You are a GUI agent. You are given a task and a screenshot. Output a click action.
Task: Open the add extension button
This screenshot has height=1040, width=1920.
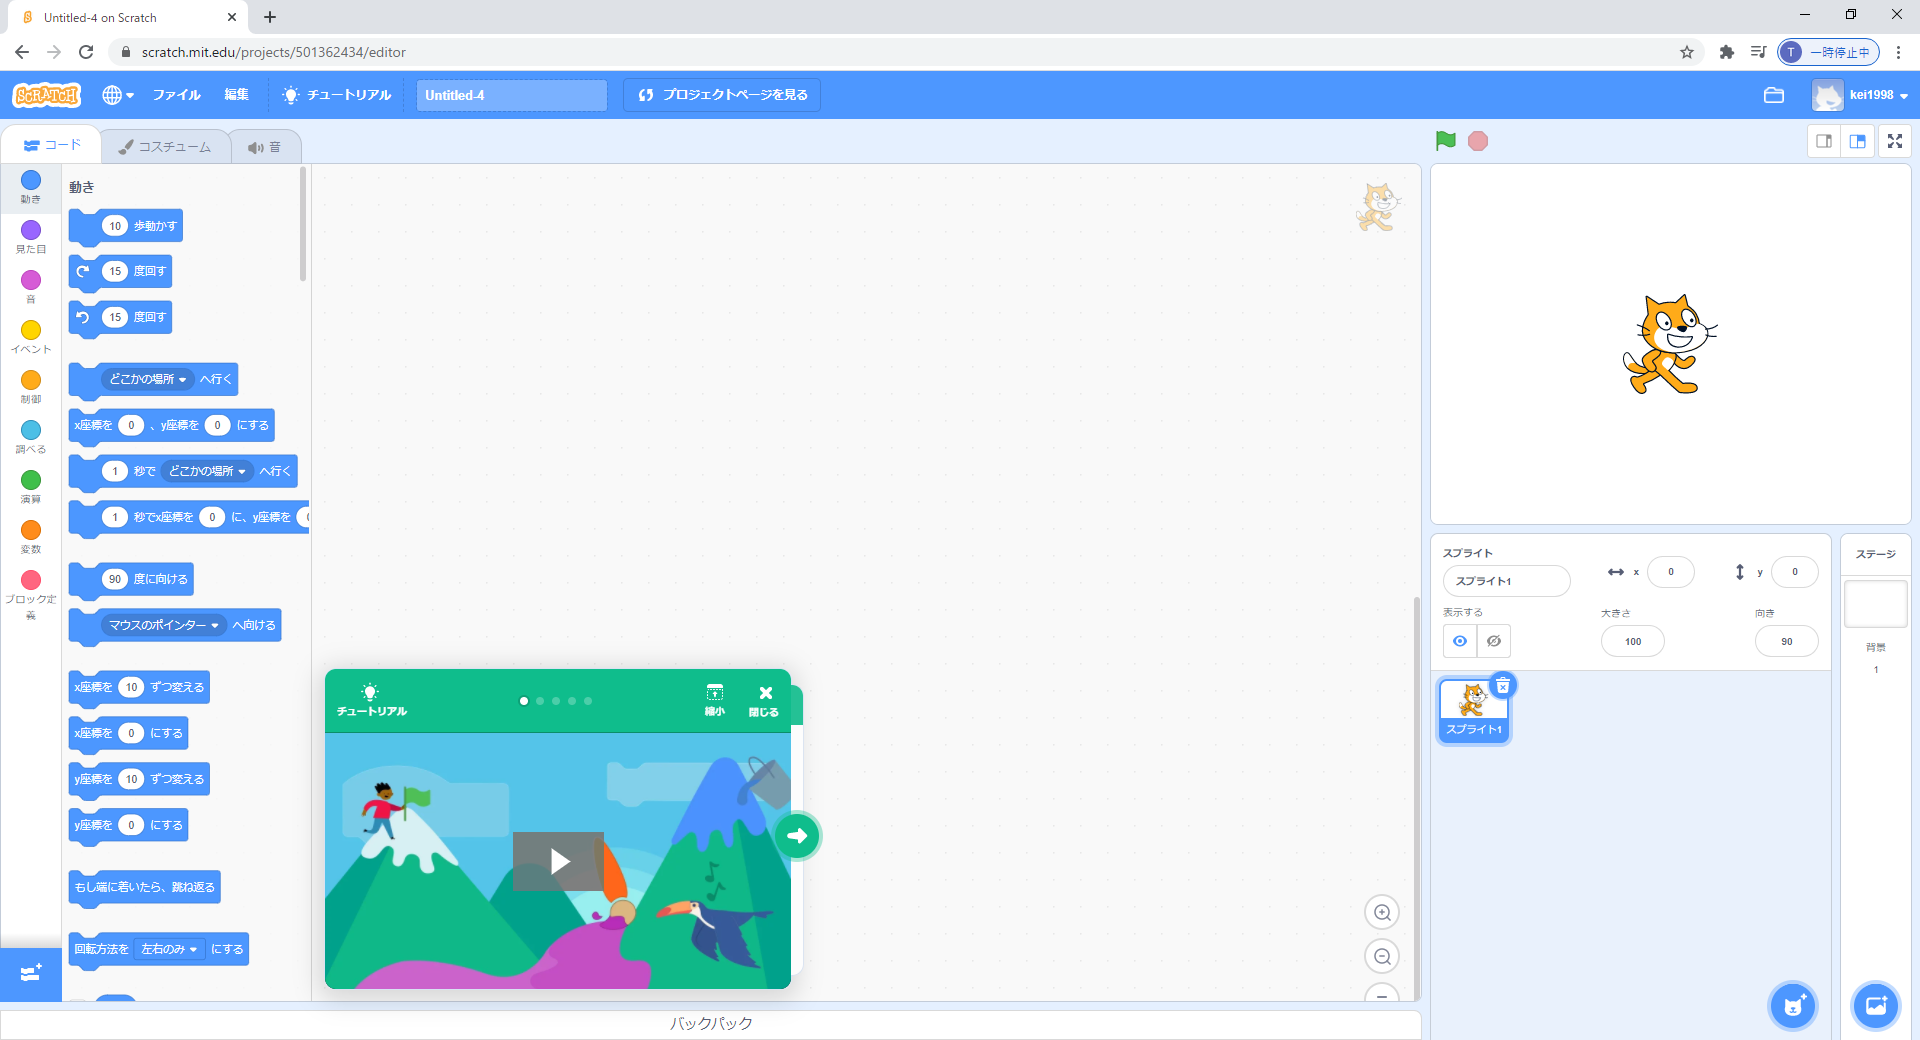pos(30,973)
